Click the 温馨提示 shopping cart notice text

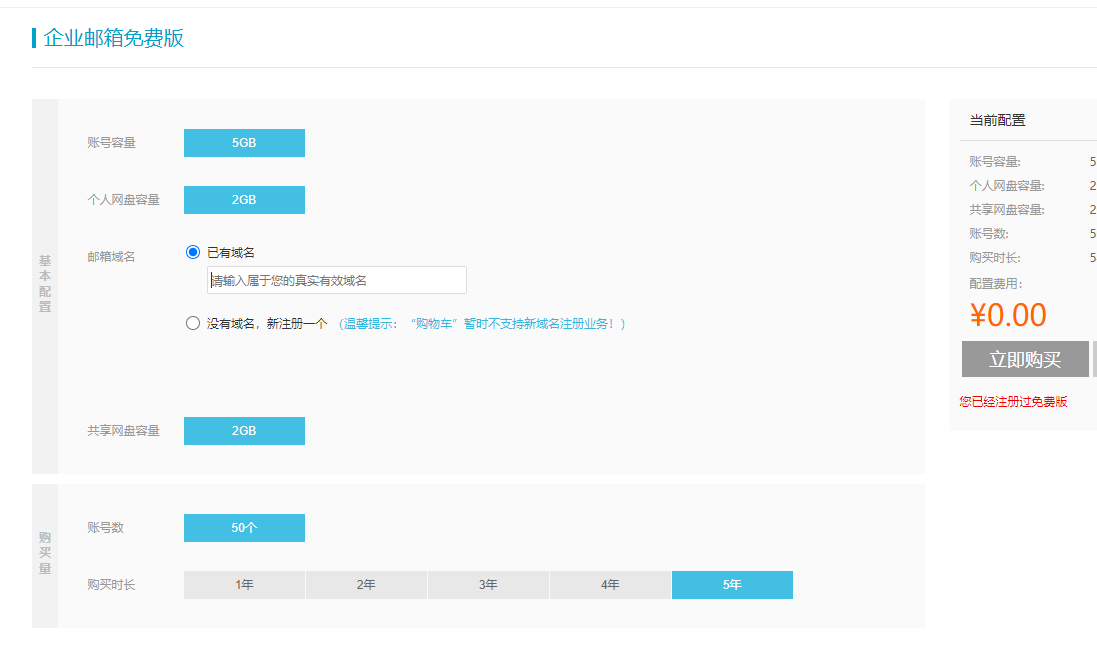coord(484,324)
